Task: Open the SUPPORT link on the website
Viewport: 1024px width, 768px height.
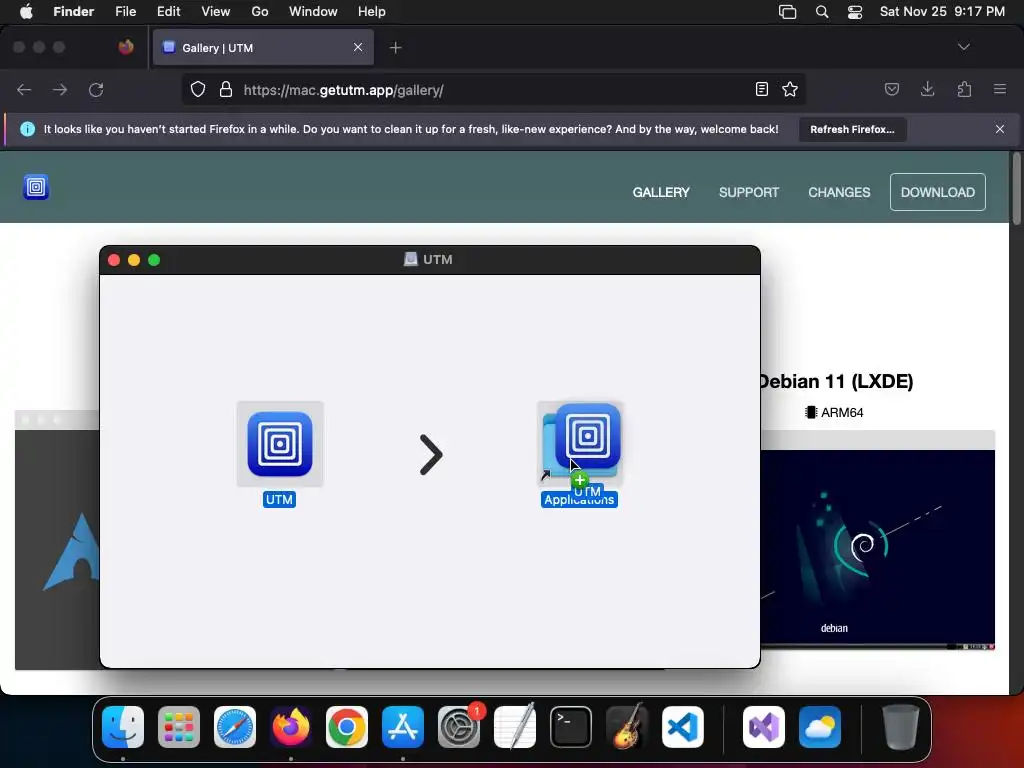Action: 748,192
